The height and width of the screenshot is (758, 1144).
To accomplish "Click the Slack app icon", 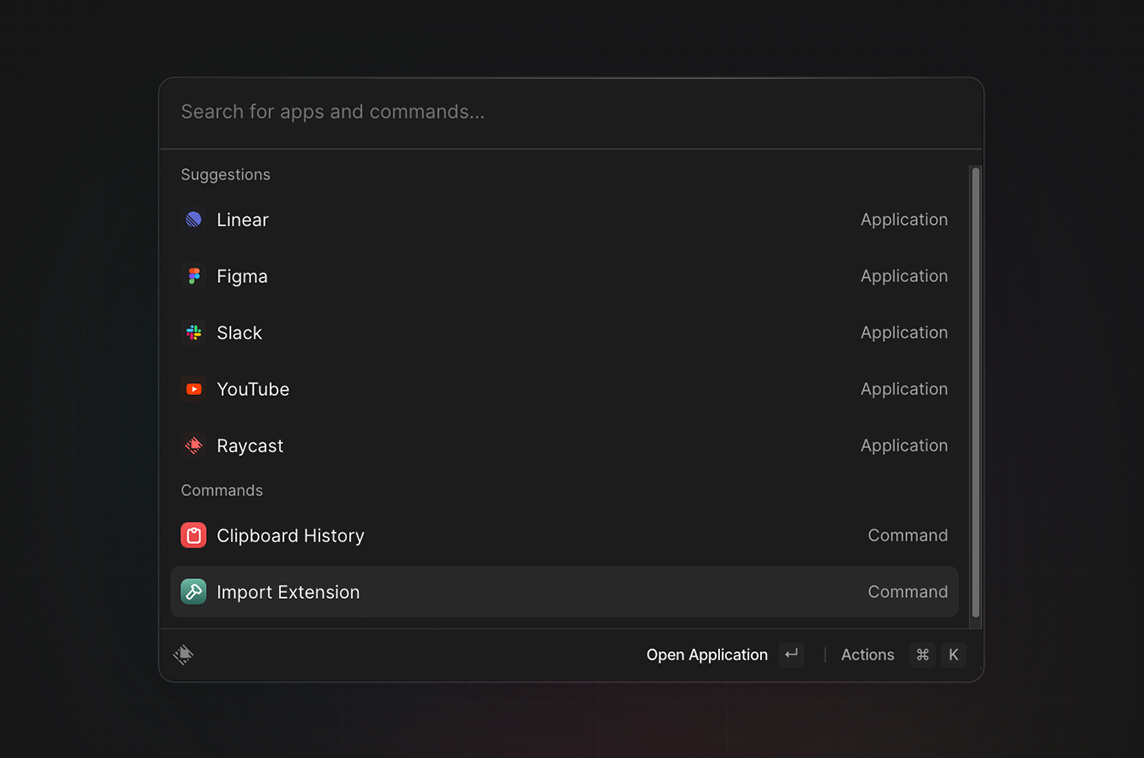I will click(193, 333).
